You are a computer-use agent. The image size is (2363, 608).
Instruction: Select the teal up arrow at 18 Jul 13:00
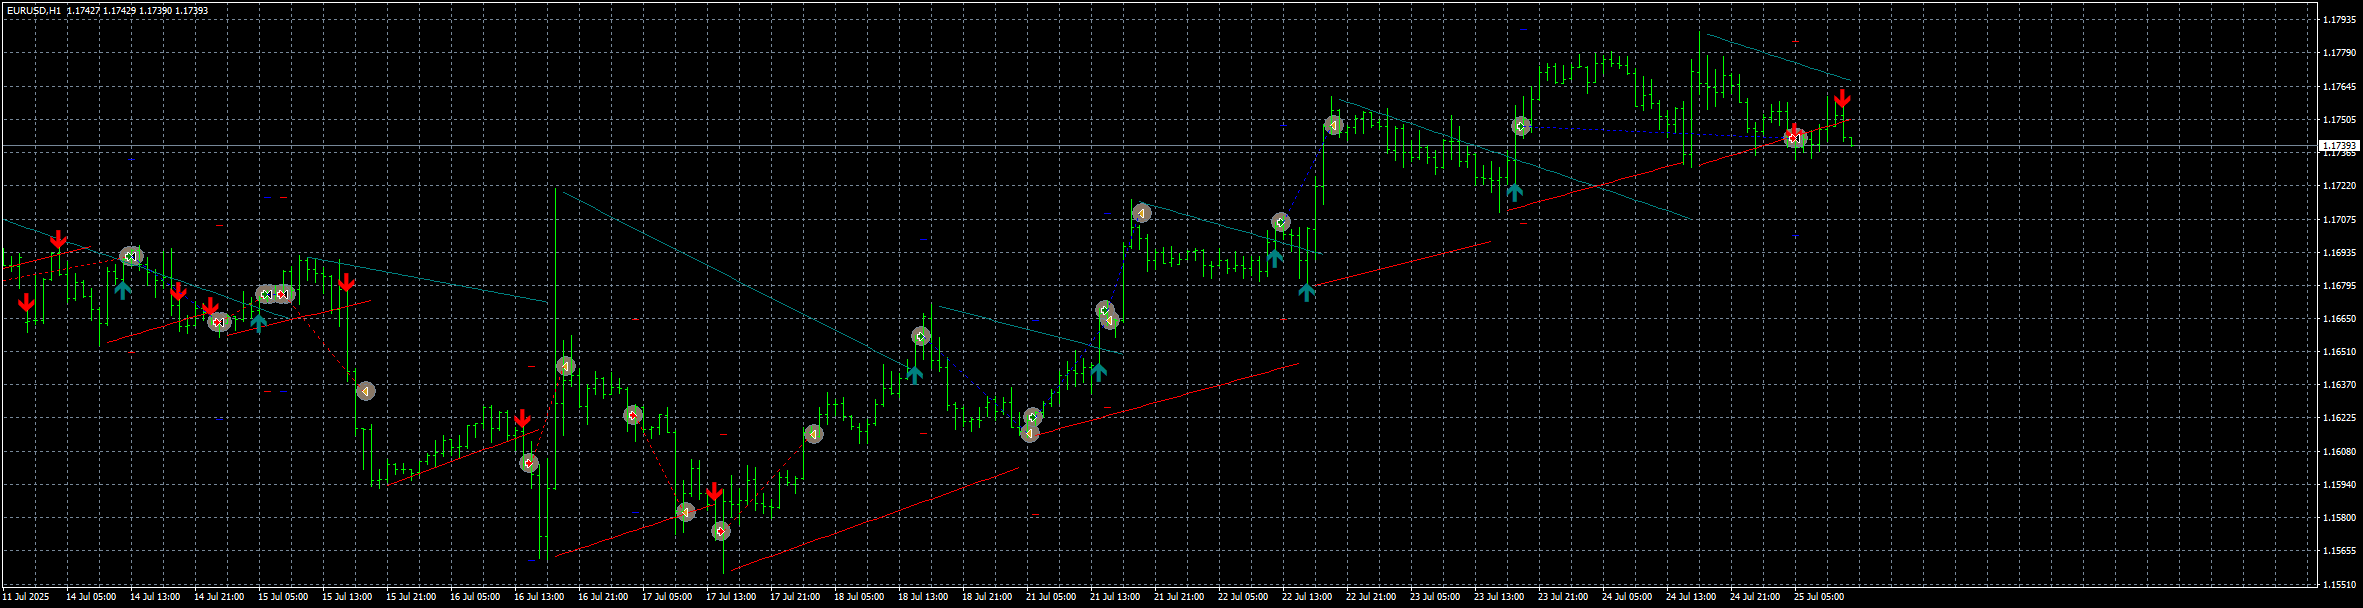pyautogui.click(x=914, y=375)
